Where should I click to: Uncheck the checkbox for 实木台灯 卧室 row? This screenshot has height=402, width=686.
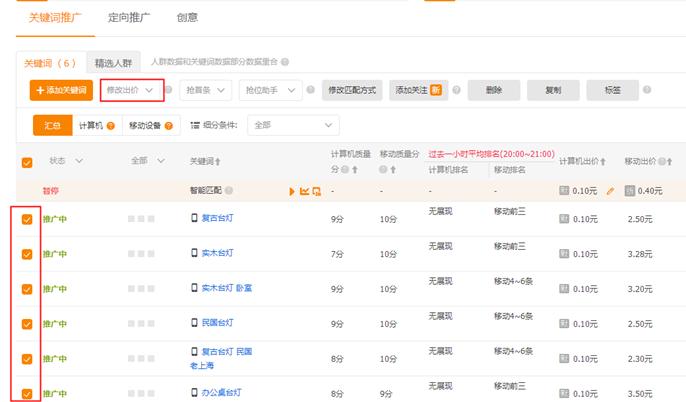pos(27,289)
